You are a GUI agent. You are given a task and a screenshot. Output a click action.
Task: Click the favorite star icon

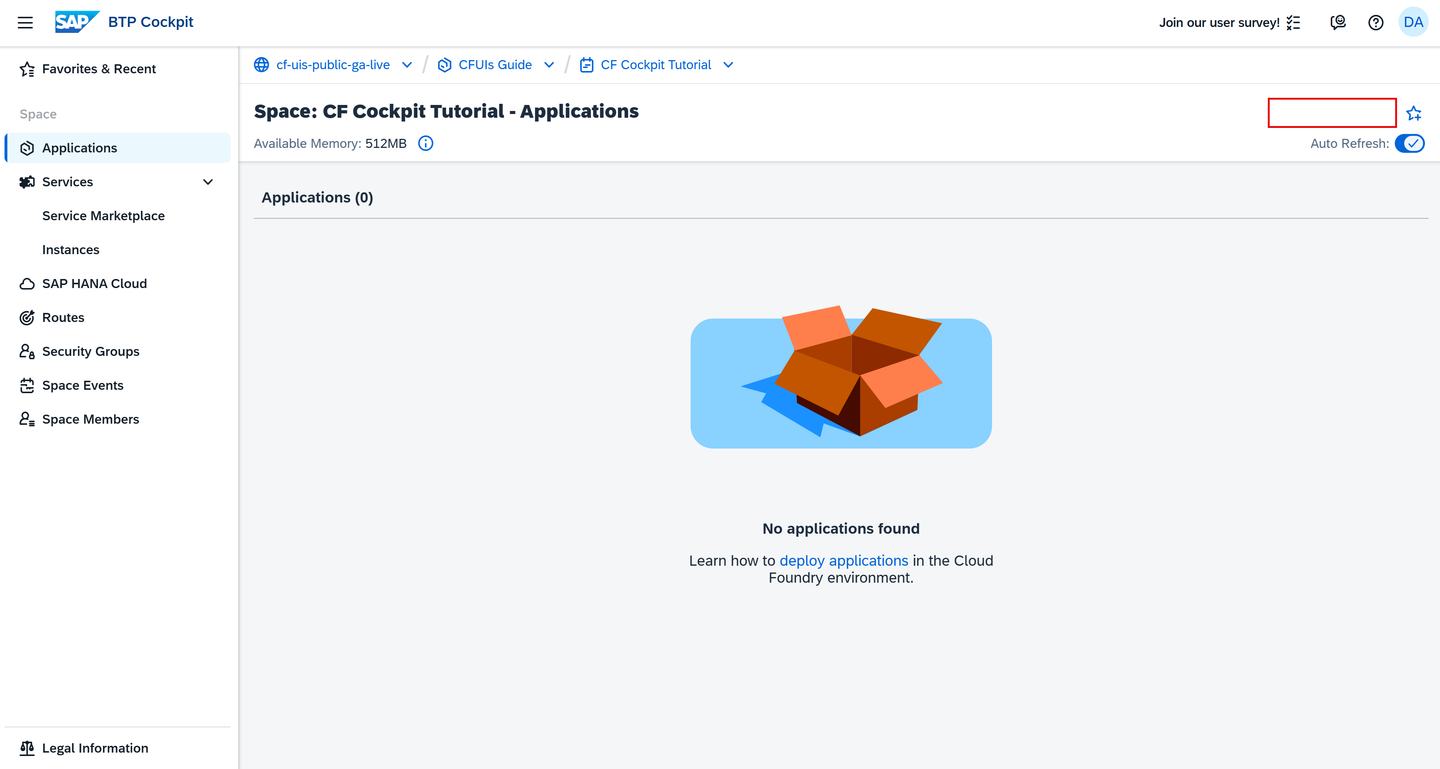point(1414,113)
